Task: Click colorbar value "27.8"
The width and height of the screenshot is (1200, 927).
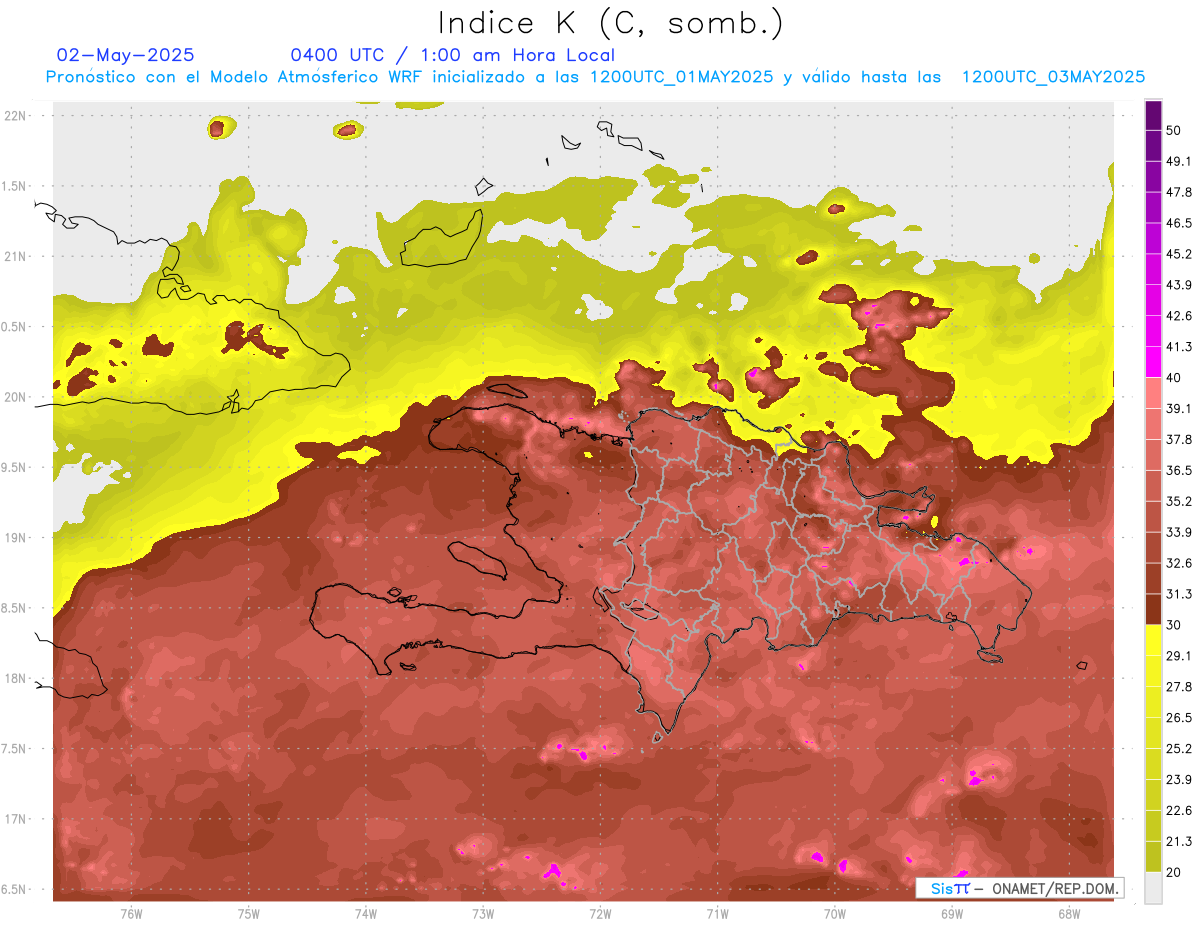Action: click(1179, 687)
